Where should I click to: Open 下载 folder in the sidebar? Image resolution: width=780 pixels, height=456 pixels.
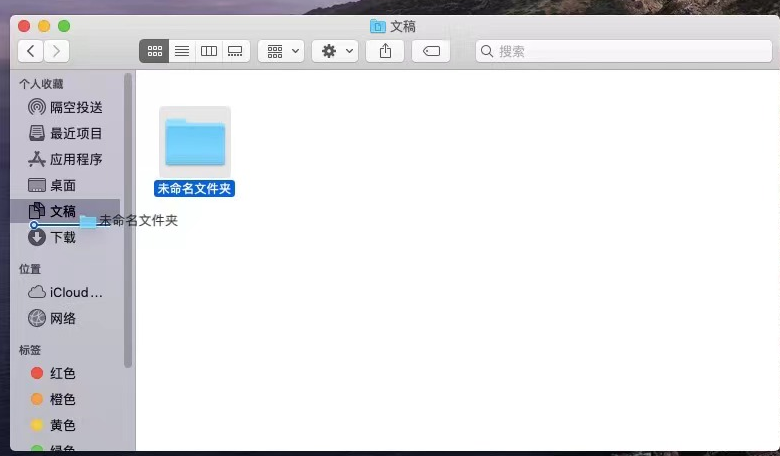tap(62, 238)
